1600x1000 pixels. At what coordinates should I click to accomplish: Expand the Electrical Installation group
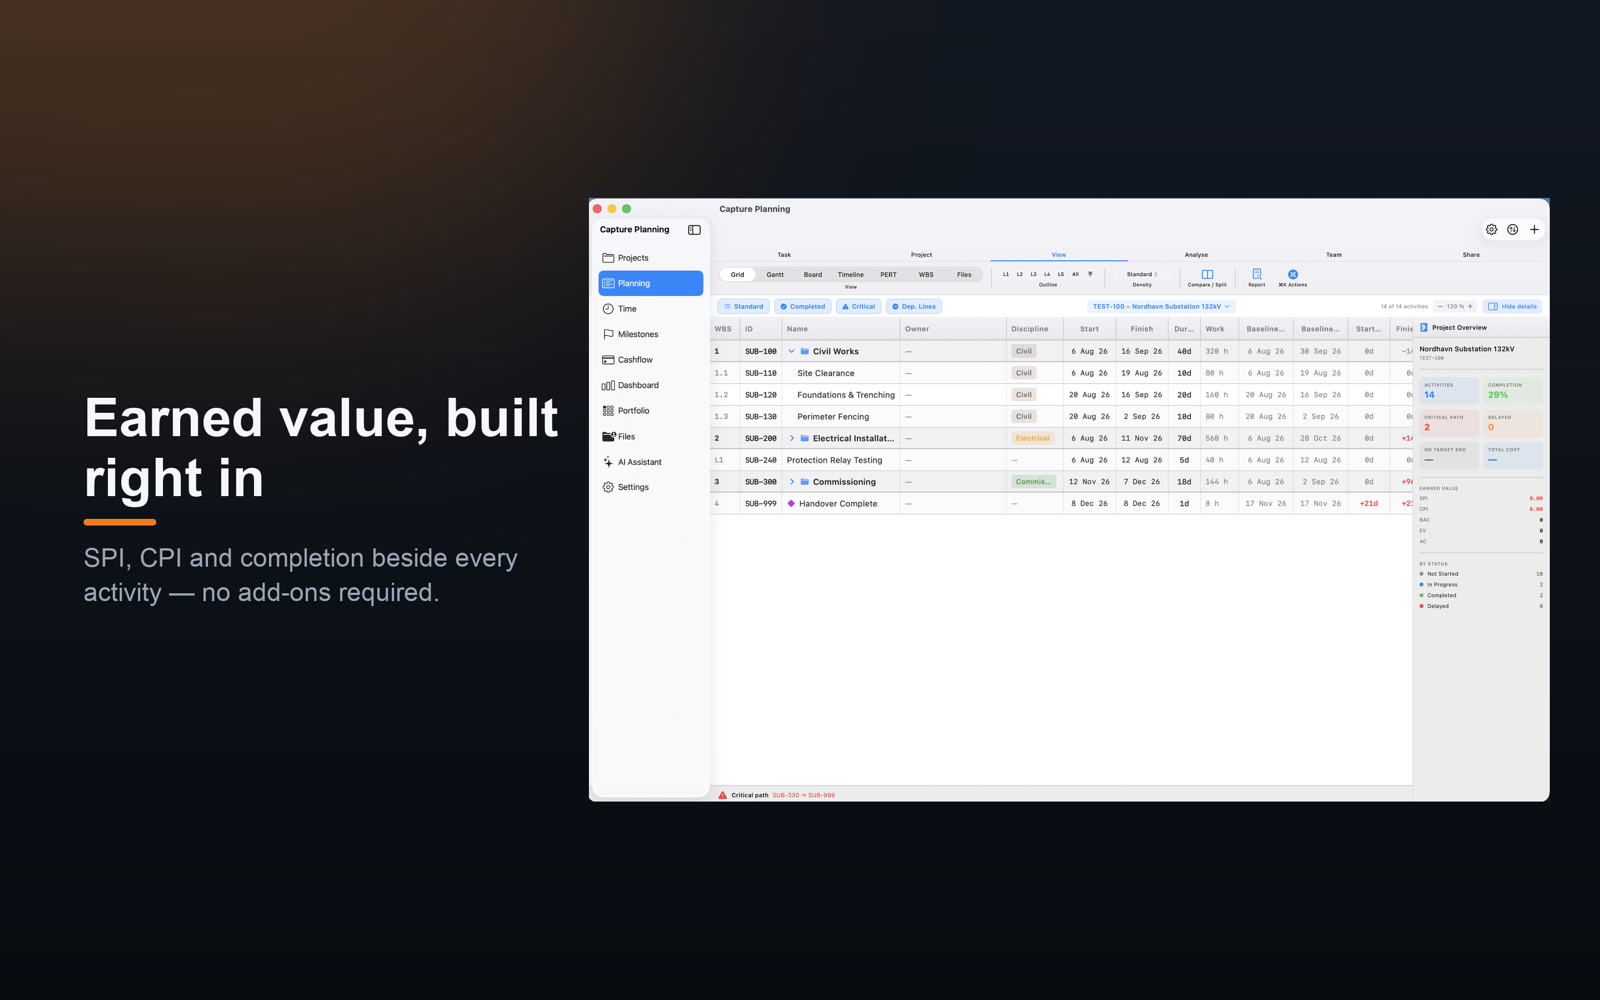[x=791, y=438]
